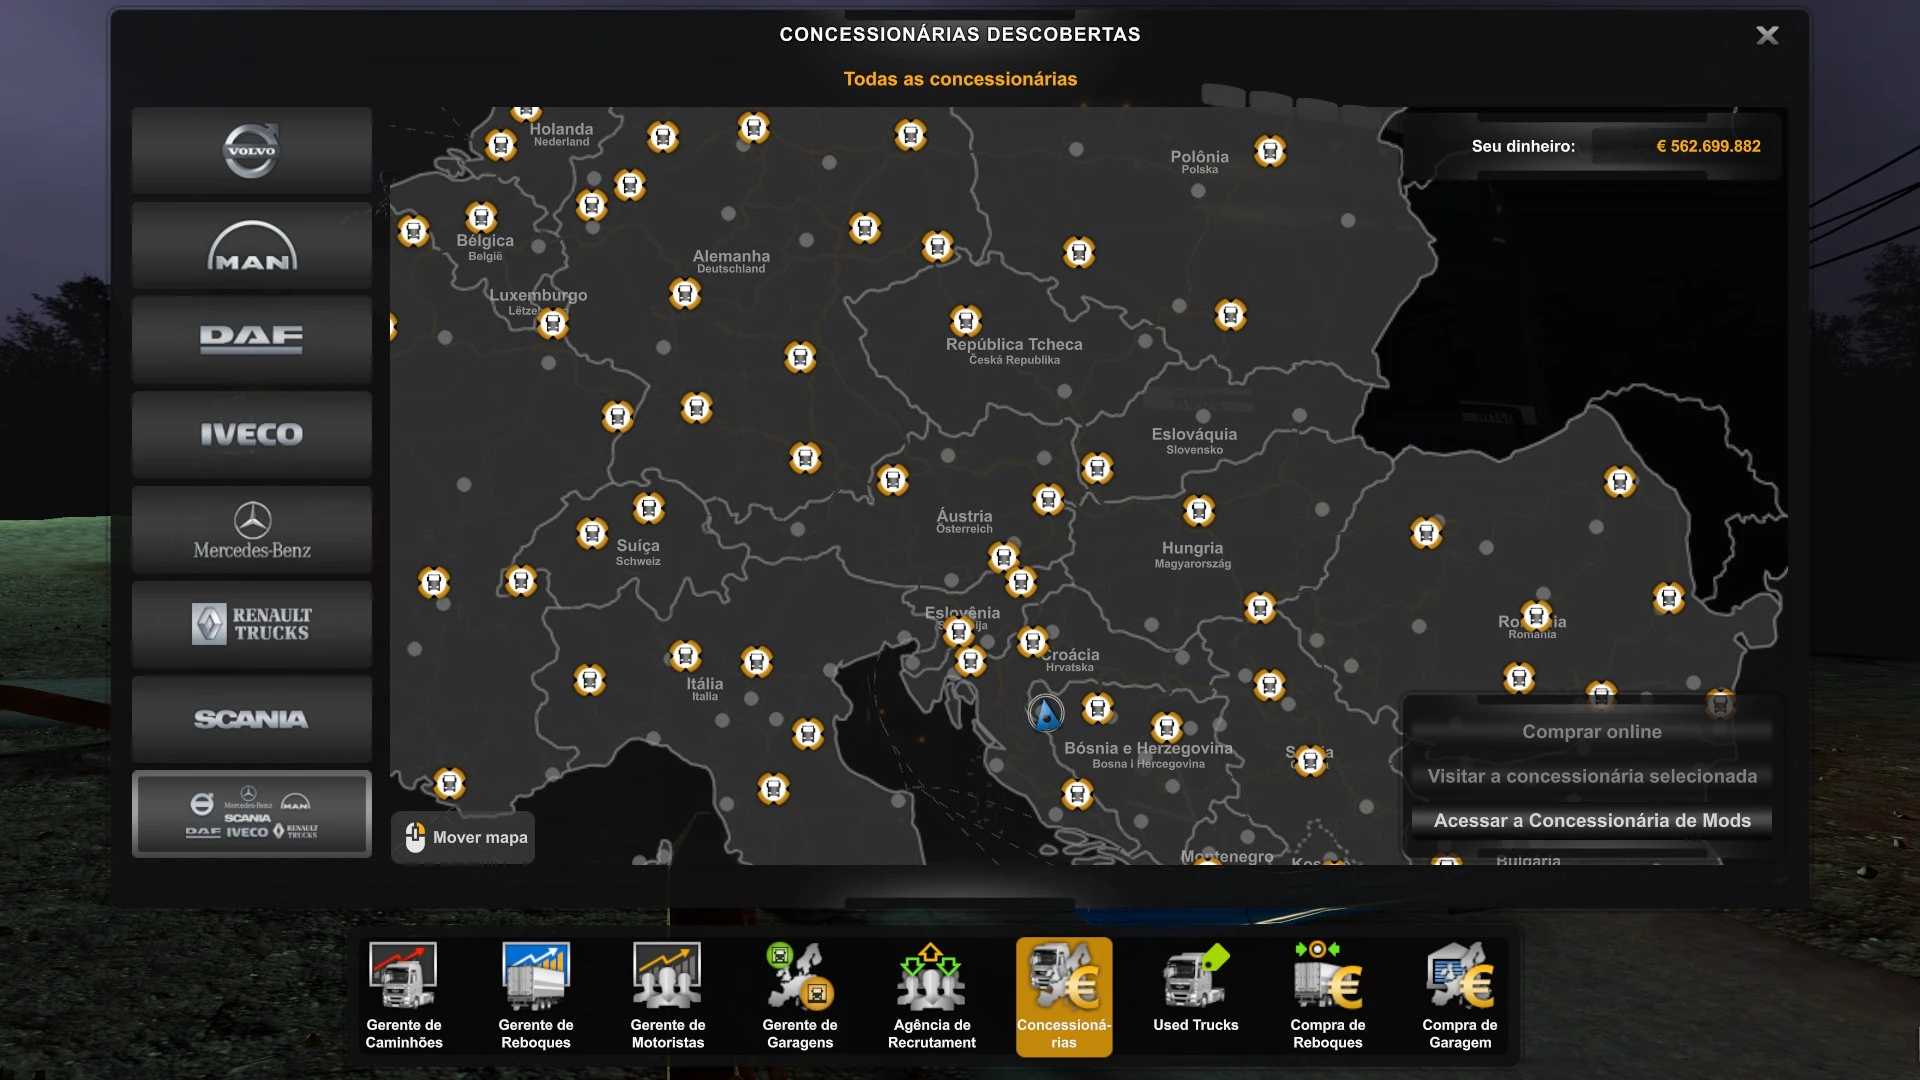This screenshot has height=1080, width=1920.
Task: Choose the IVECO brand filter
Action: click(251, 435)
